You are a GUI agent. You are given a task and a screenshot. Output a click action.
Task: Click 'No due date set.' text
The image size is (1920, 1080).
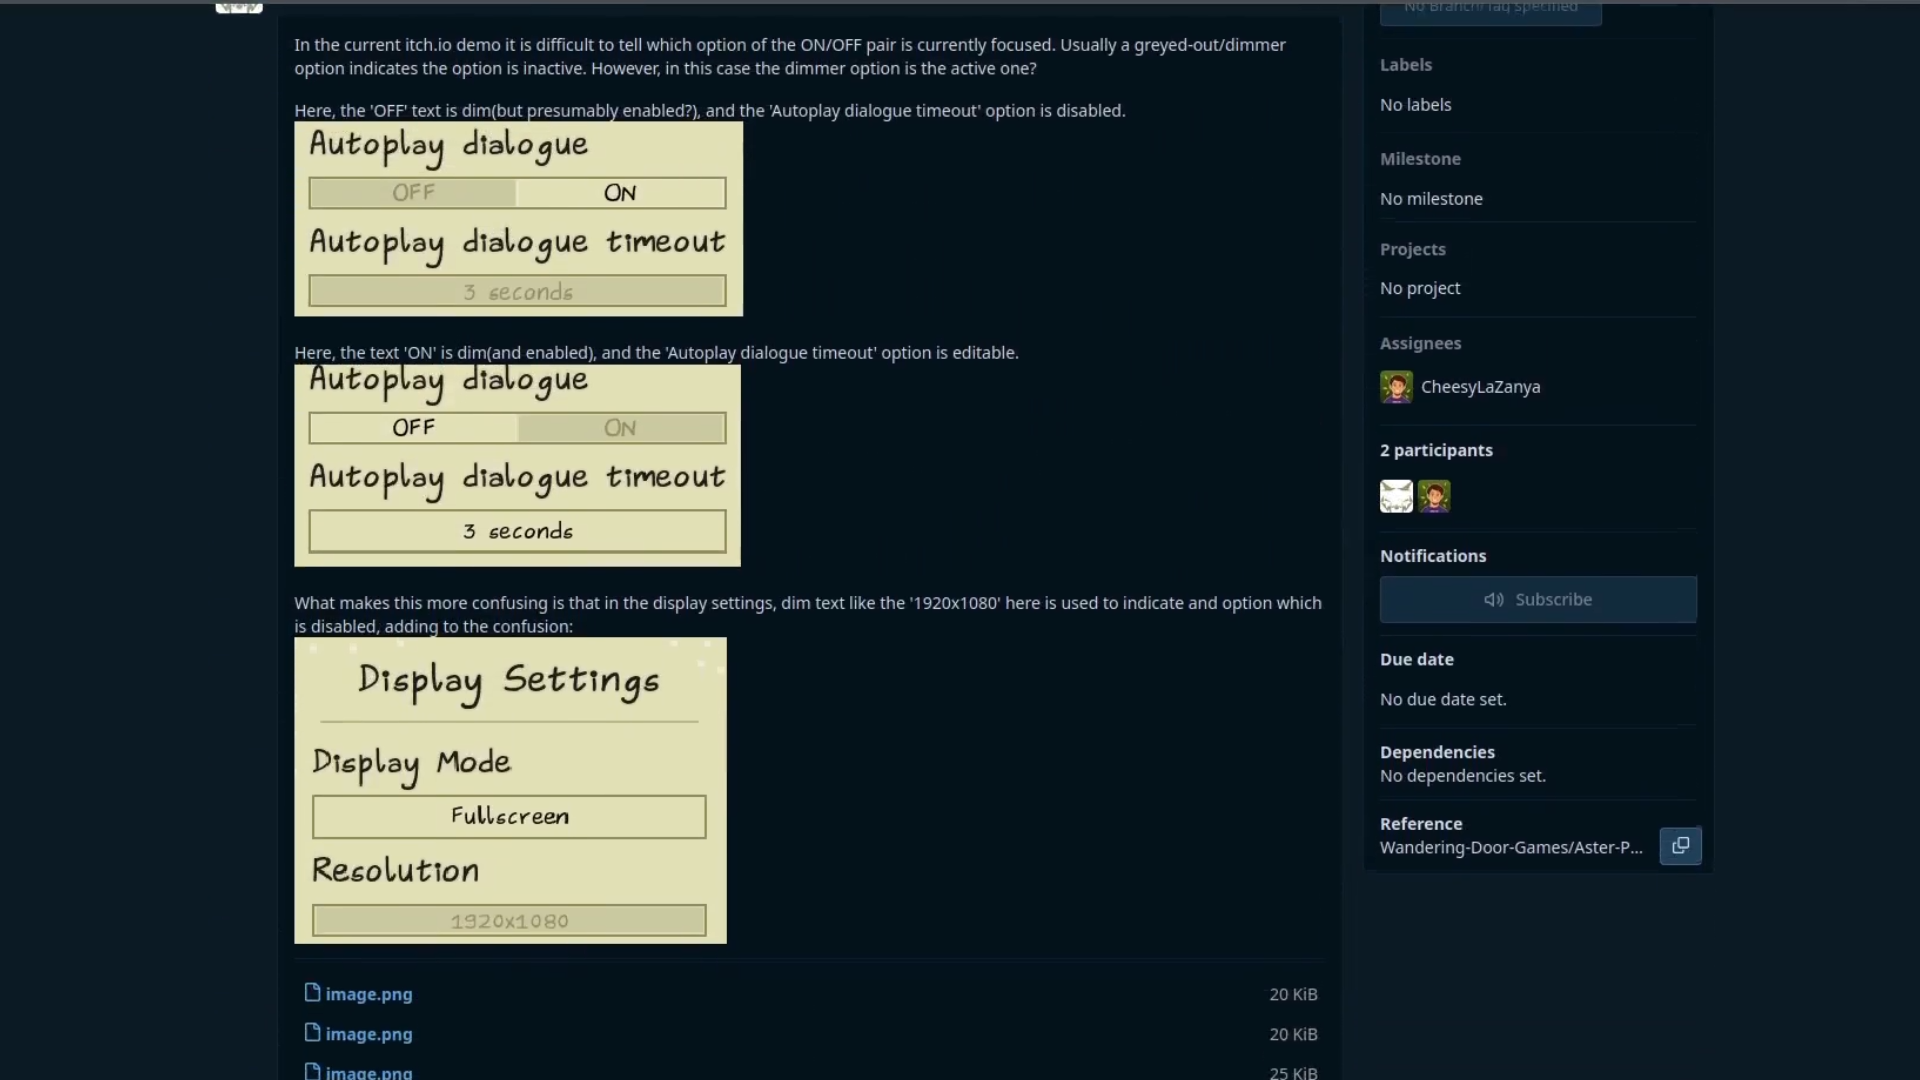pos(1443,700)
